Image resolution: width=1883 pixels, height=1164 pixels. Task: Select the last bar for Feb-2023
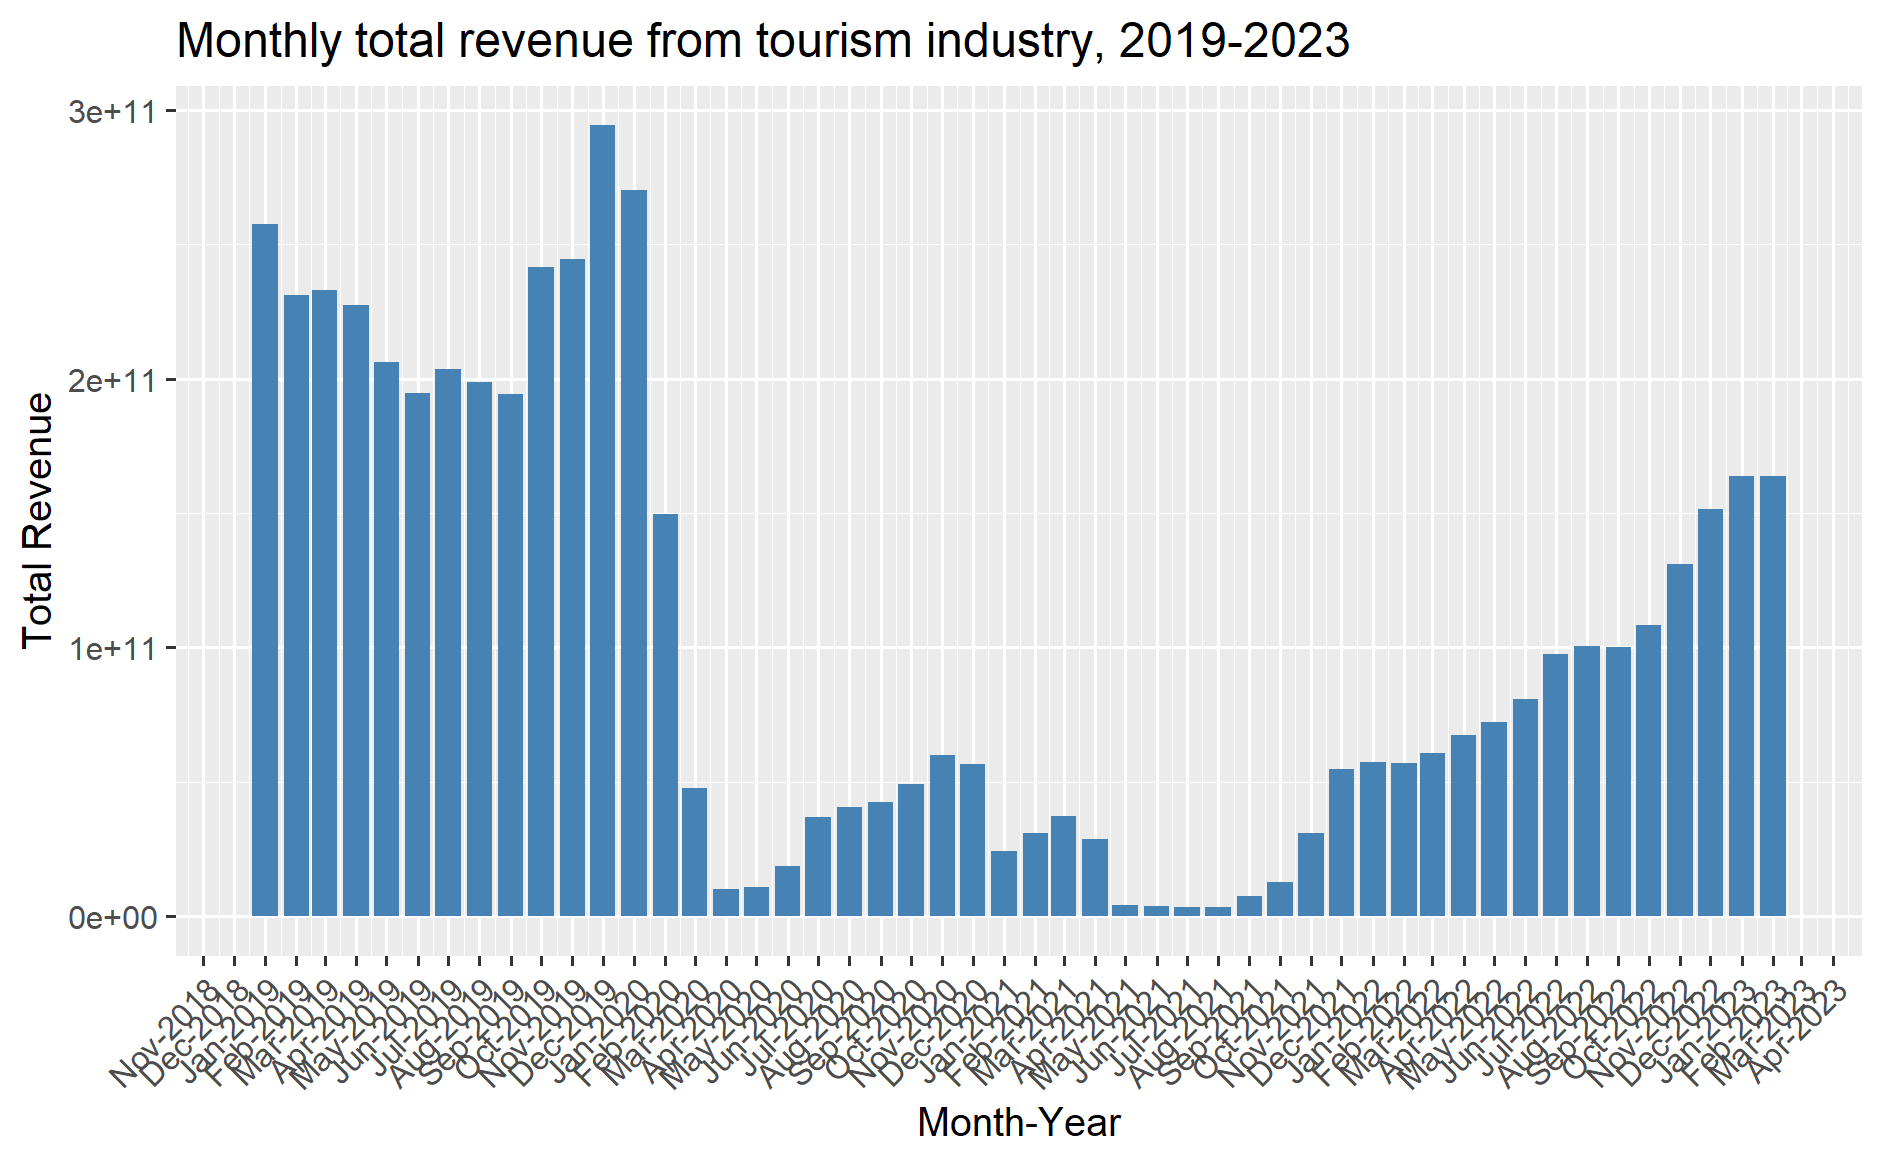point(1773,696)
